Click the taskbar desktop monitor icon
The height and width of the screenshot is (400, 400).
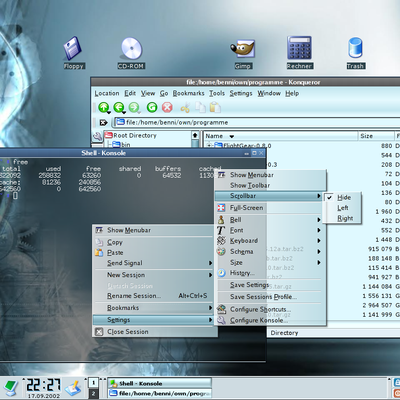10,388
